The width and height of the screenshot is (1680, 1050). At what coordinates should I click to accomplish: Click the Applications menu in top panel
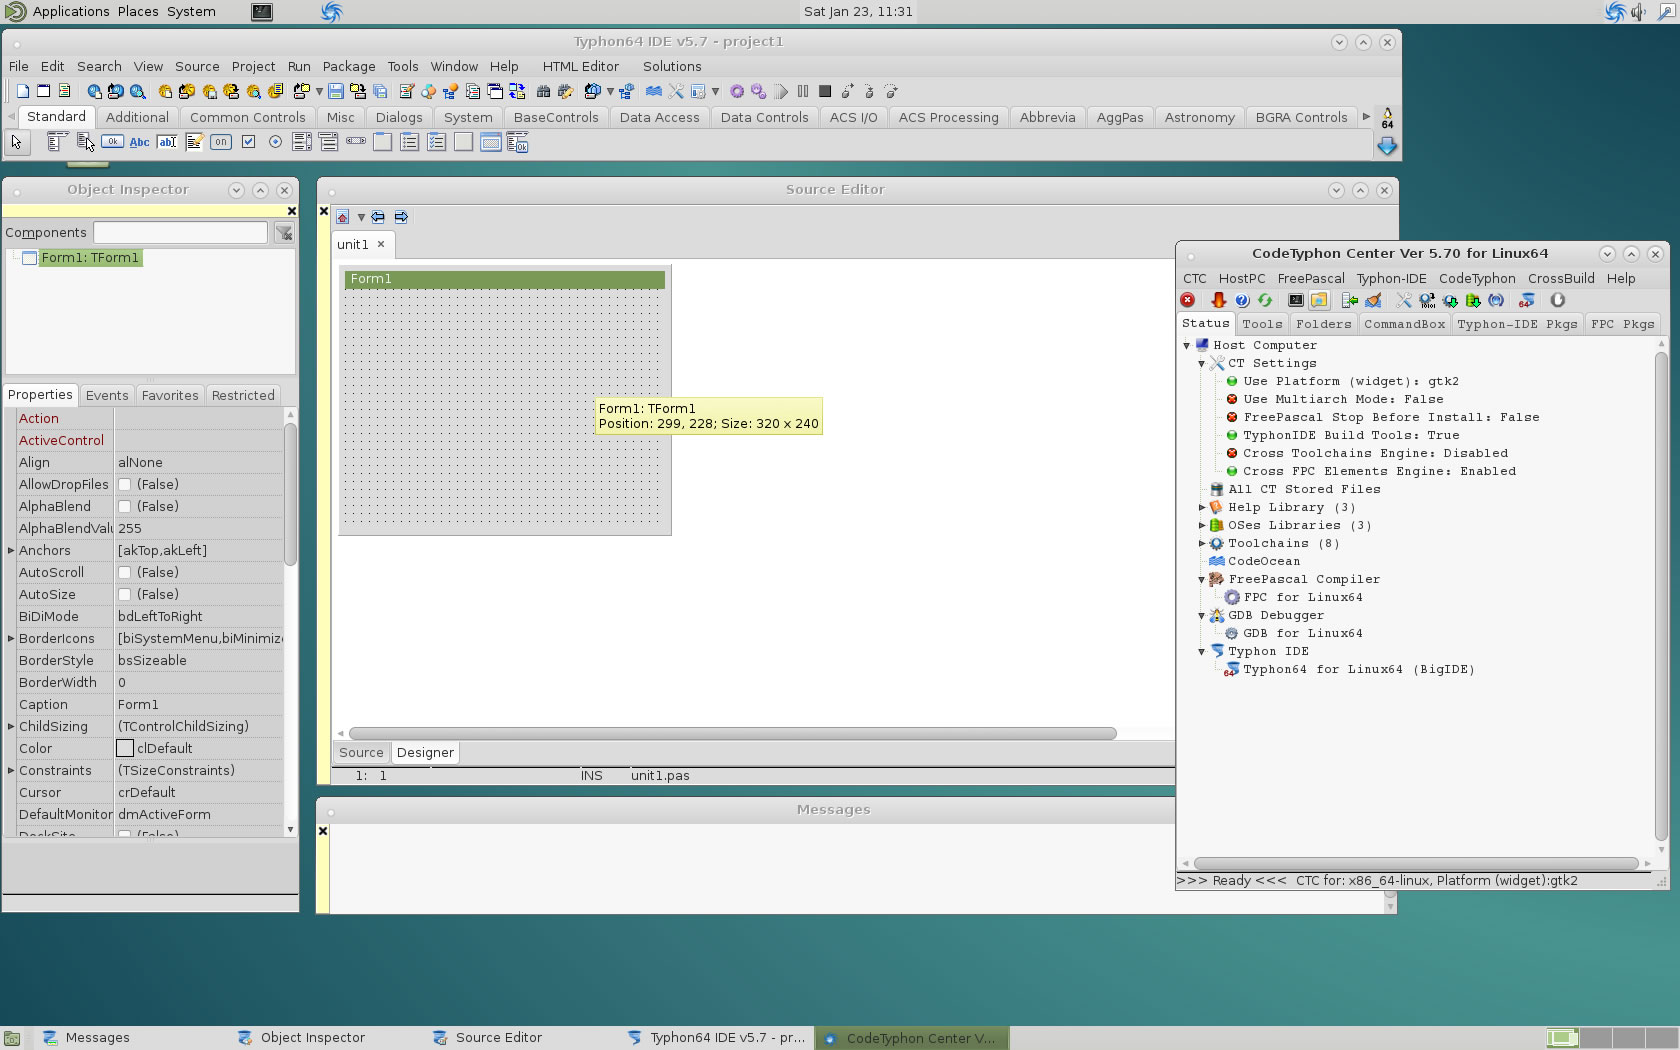tap(71, 12)
